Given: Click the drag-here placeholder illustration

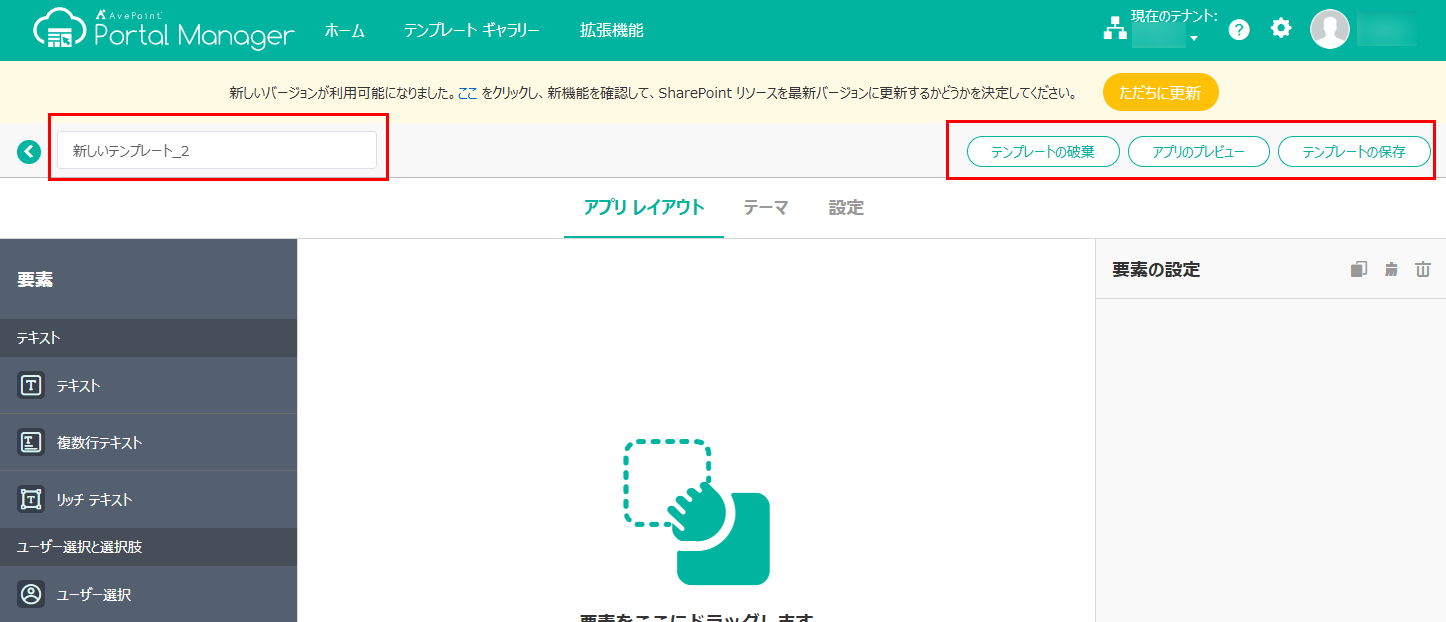Looking at the screenshot, I should coord(696,512).
